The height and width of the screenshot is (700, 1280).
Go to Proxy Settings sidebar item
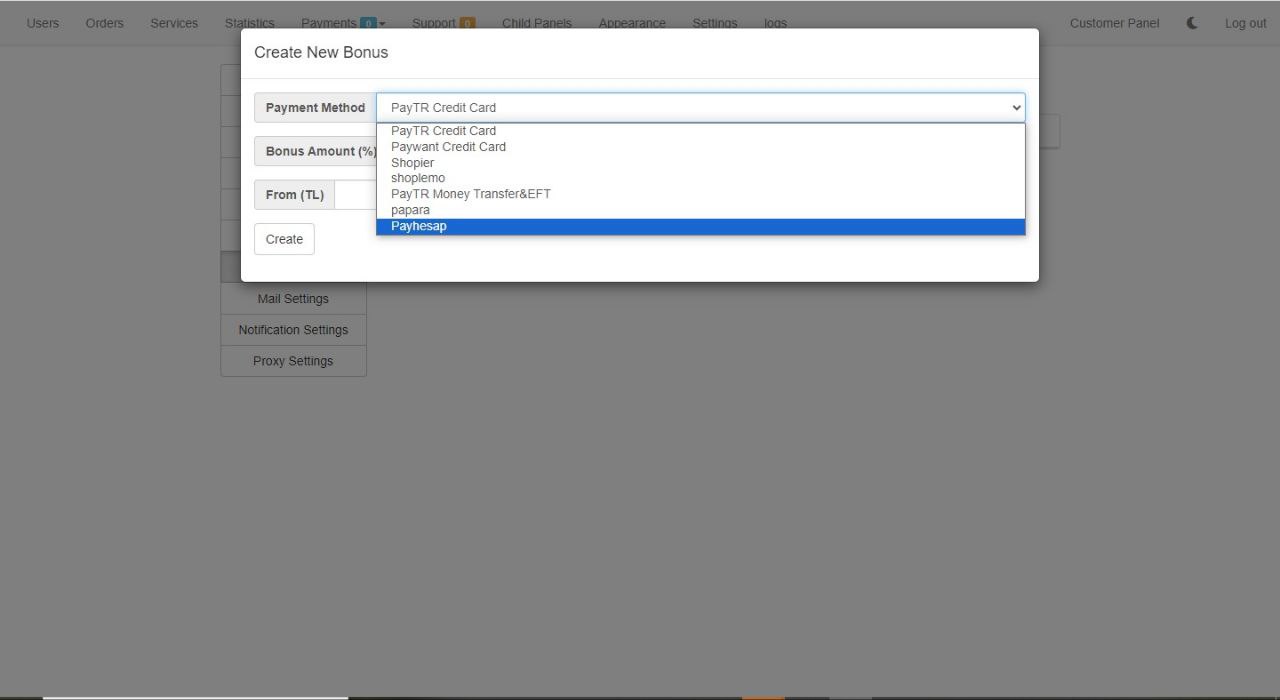coord(293,361)
